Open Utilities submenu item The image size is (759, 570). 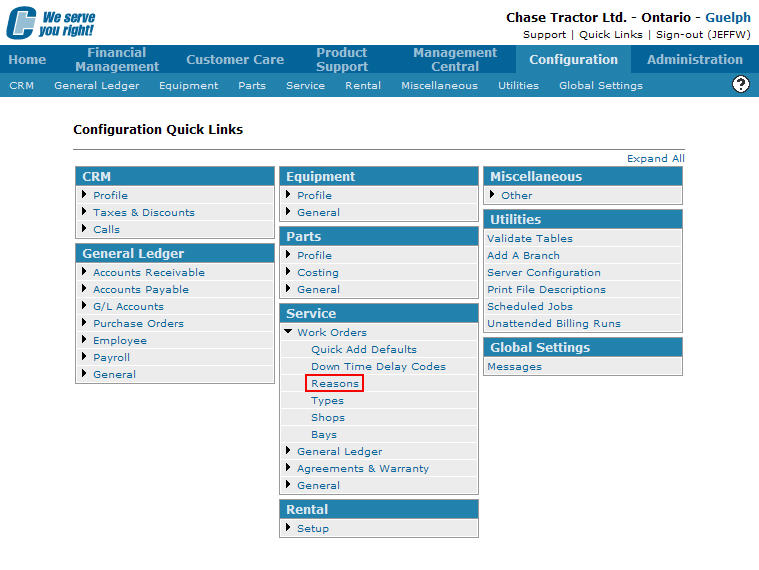[518, 86]
